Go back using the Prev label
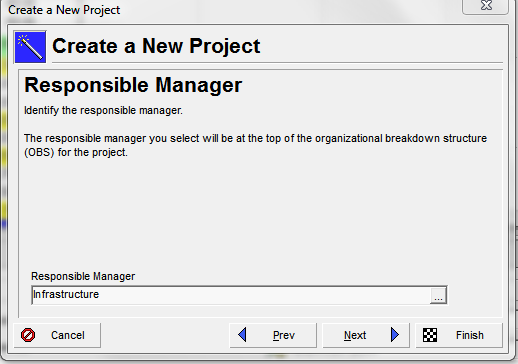The height and width of the screenshot is (364, 518). 284,335
